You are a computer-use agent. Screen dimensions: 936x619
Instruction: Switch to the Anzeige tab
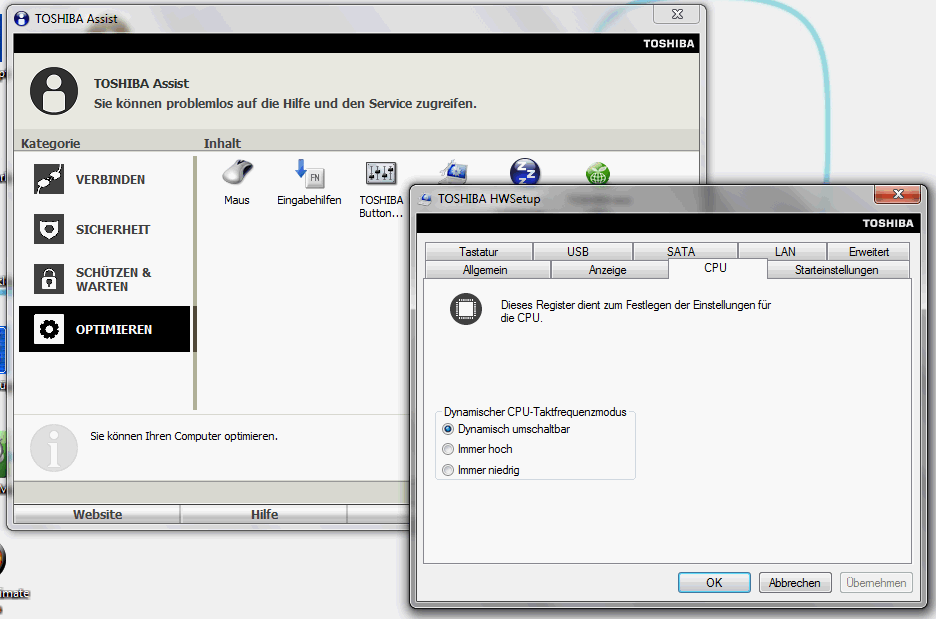click(609, 270)
